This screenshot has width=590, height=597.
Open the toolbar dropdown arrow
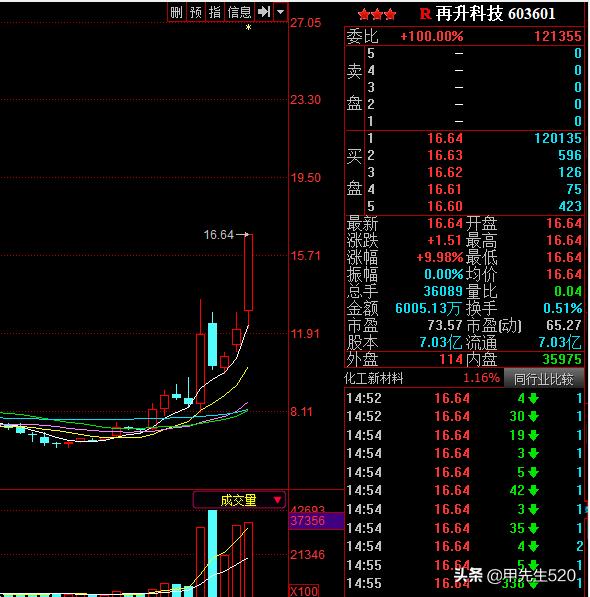(281, 12)
